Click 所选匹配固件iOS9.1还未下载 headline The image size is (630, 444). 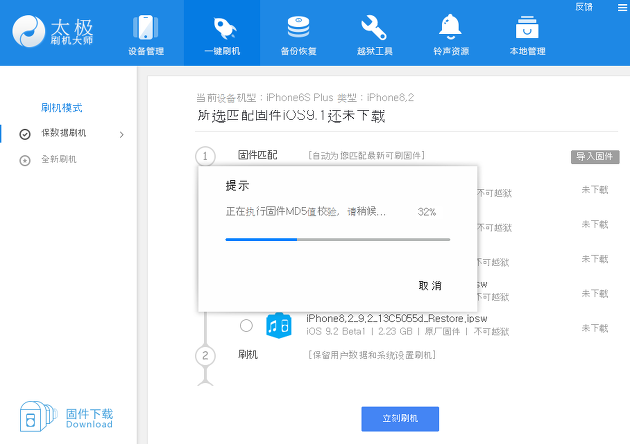point(291,116)
